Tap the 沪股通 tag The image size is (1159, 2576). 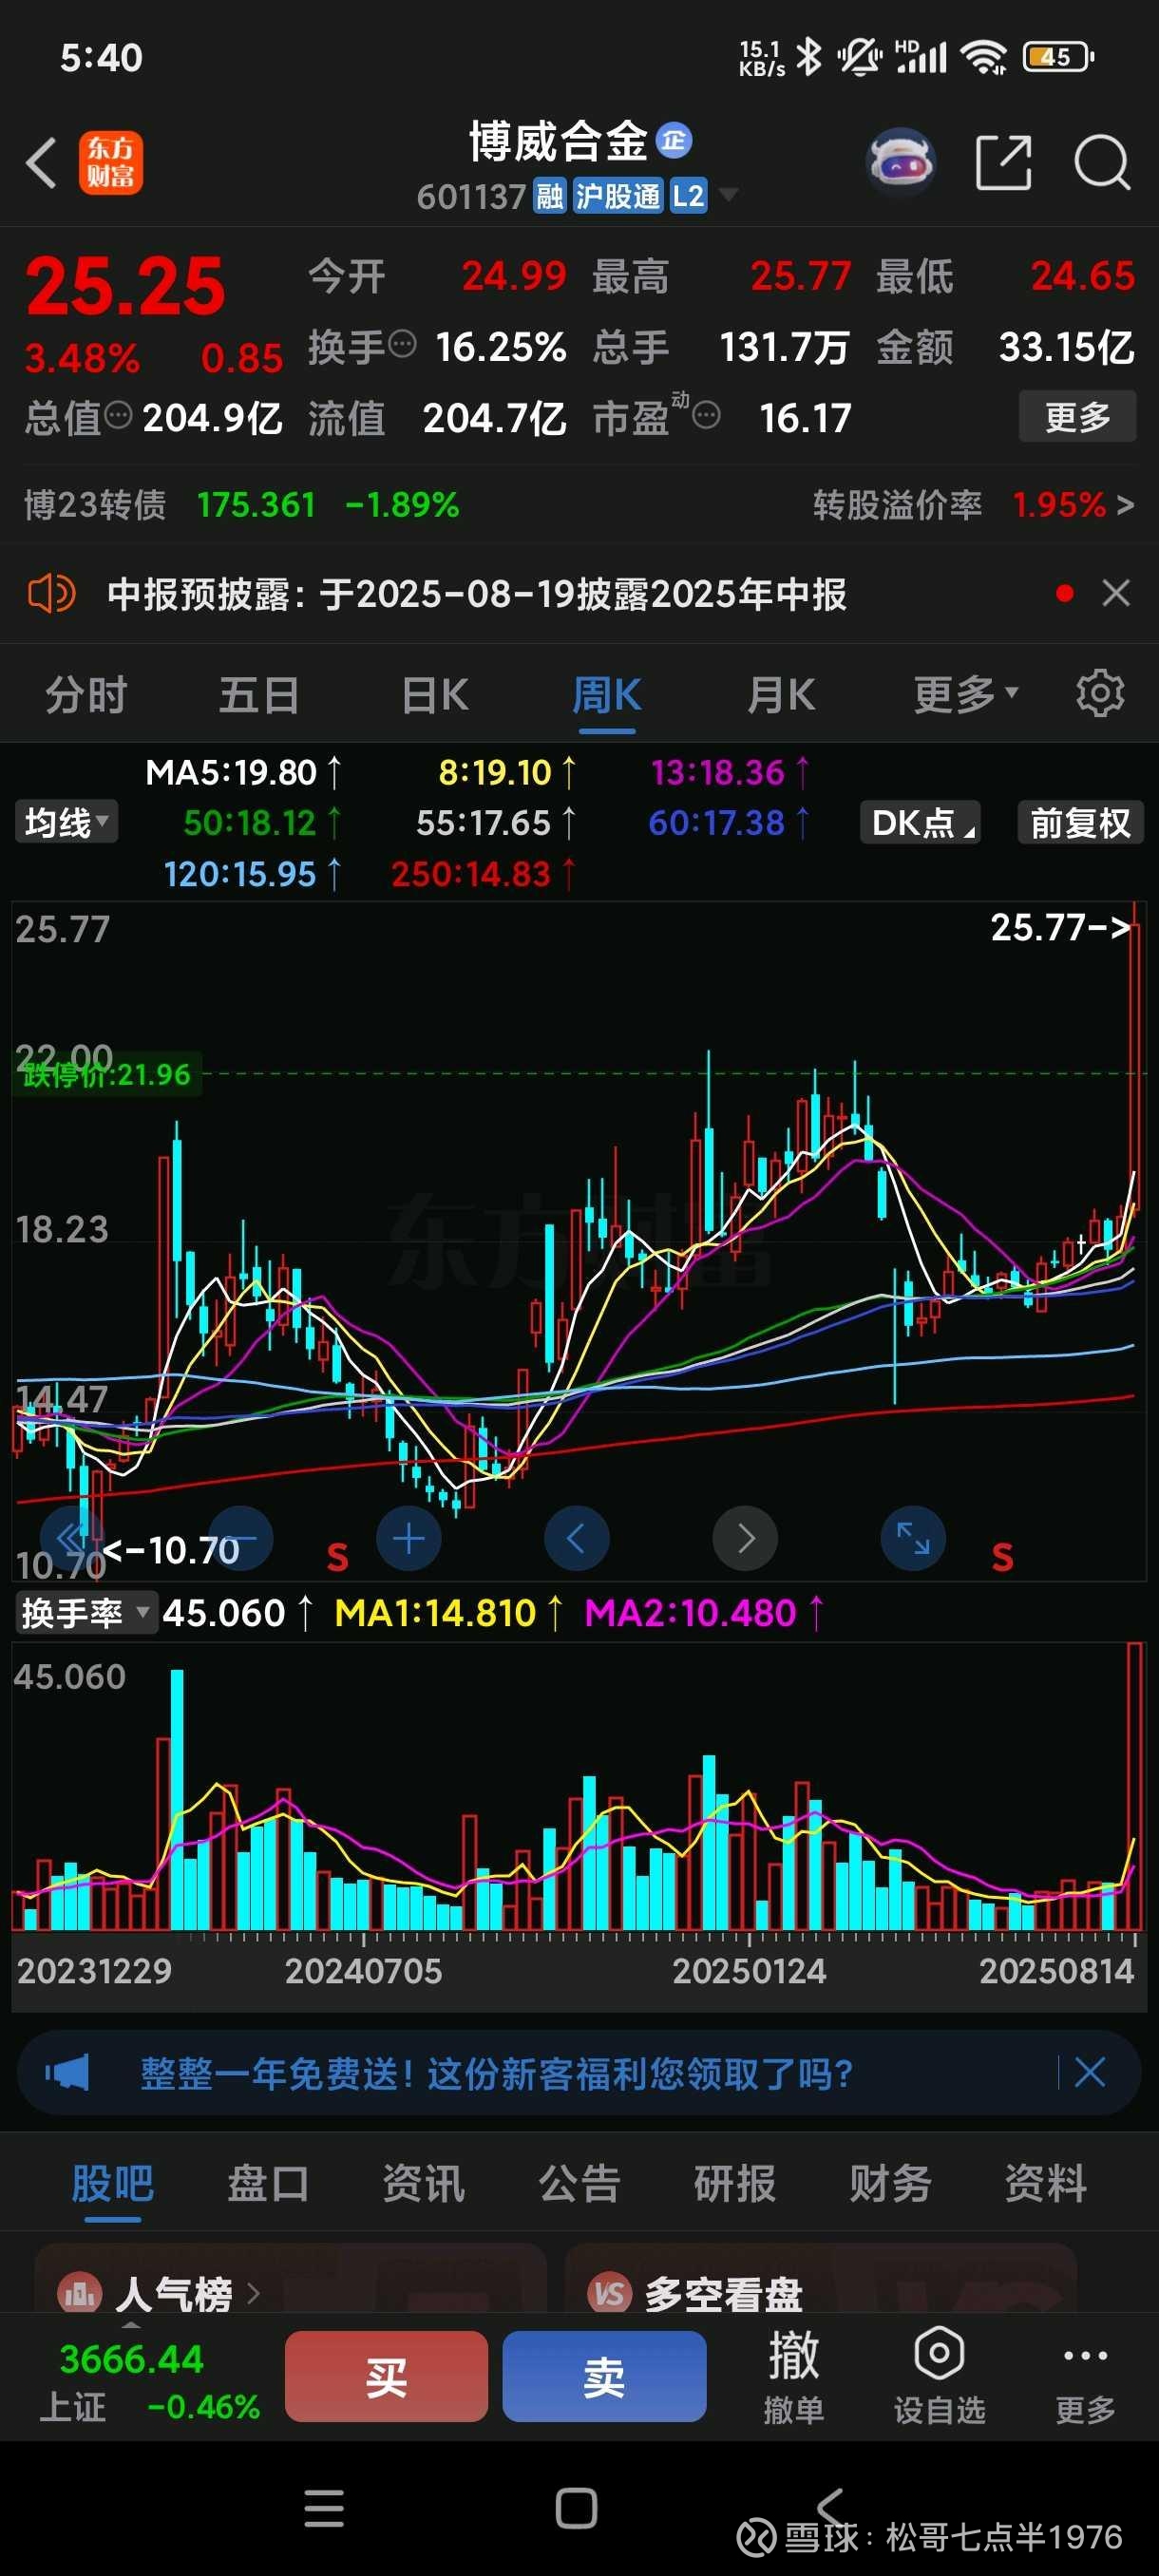(x=618, y=196)
